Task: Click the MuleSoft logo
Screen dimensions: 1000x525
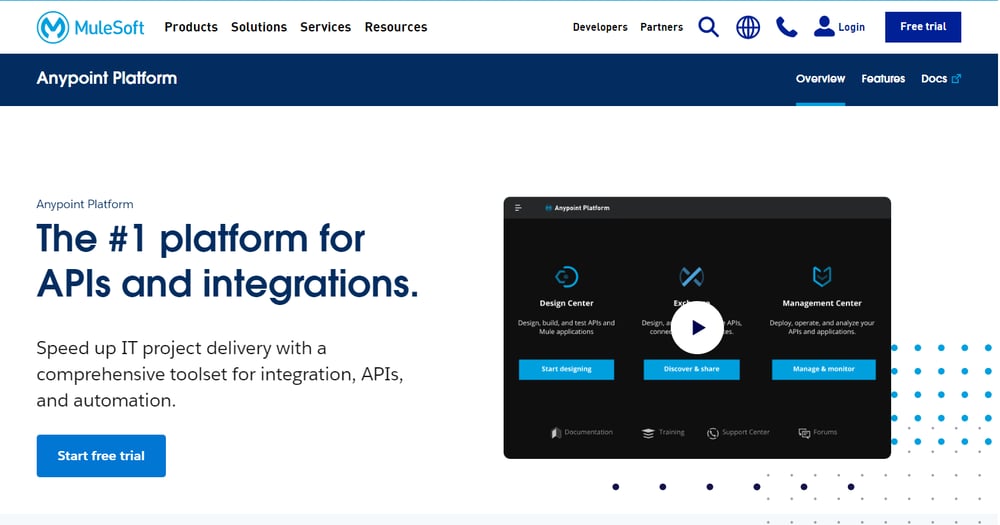Action: coord(91,27)
